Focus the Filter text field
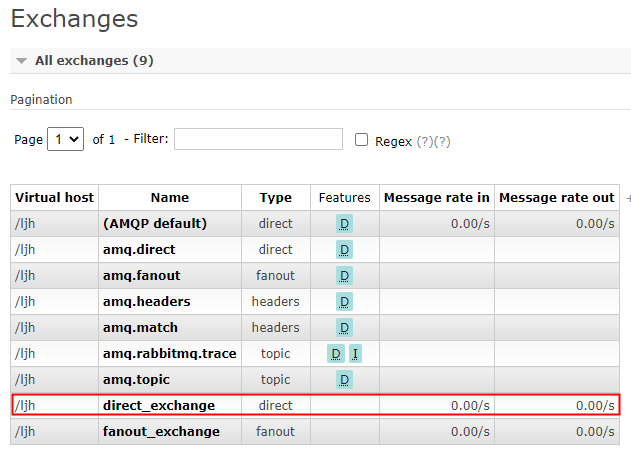The width and height of the screenshot is (631, 451). pos(258,139)
